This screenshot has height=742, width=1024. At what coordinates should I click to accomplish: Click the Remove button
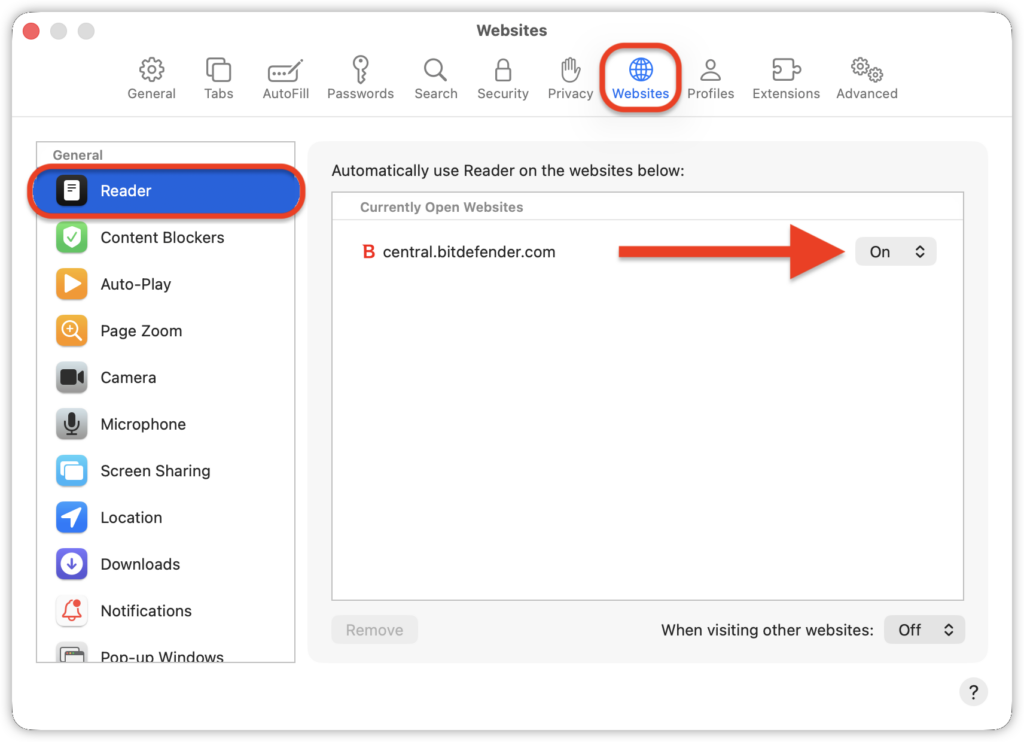pos(374,630)
